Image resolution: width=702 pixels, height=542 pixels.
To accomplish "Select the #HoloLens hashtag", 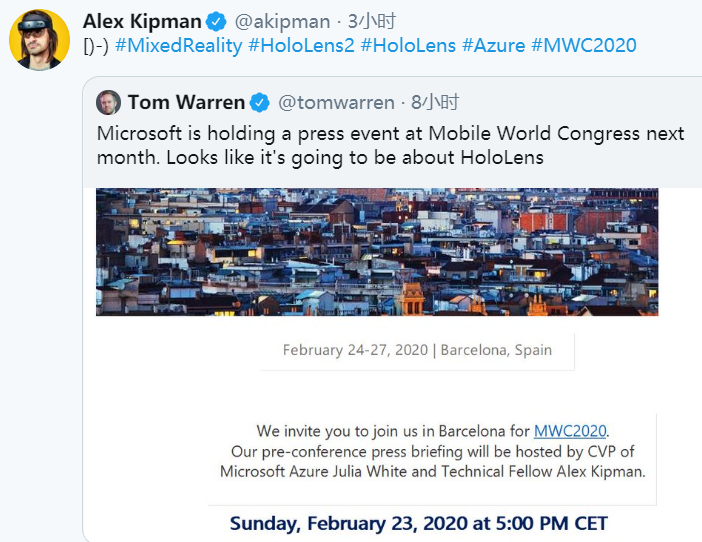I will (x=409, y=46).
